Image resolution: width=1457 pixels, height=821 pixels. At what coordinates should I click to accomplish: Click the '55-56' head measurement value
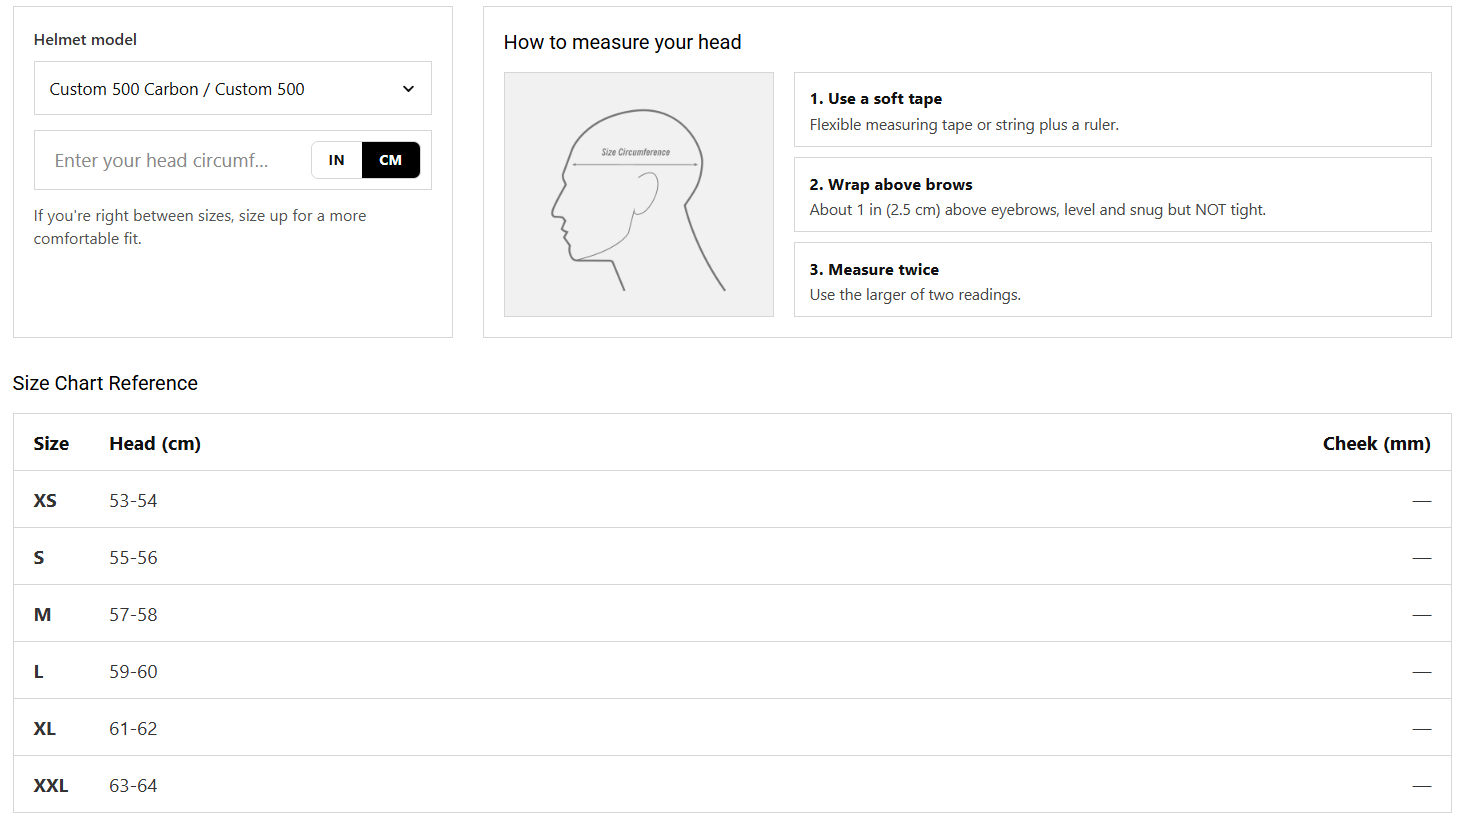pos(133,557)
